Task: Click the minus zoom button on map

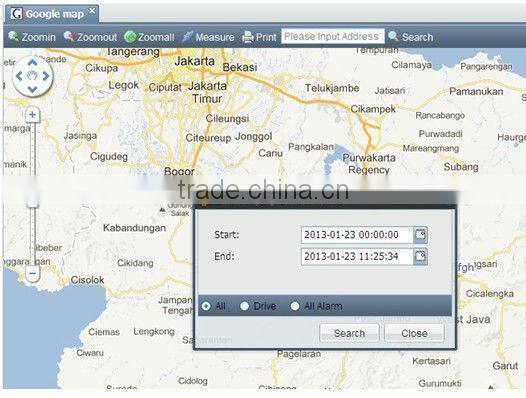Action: 33,273
